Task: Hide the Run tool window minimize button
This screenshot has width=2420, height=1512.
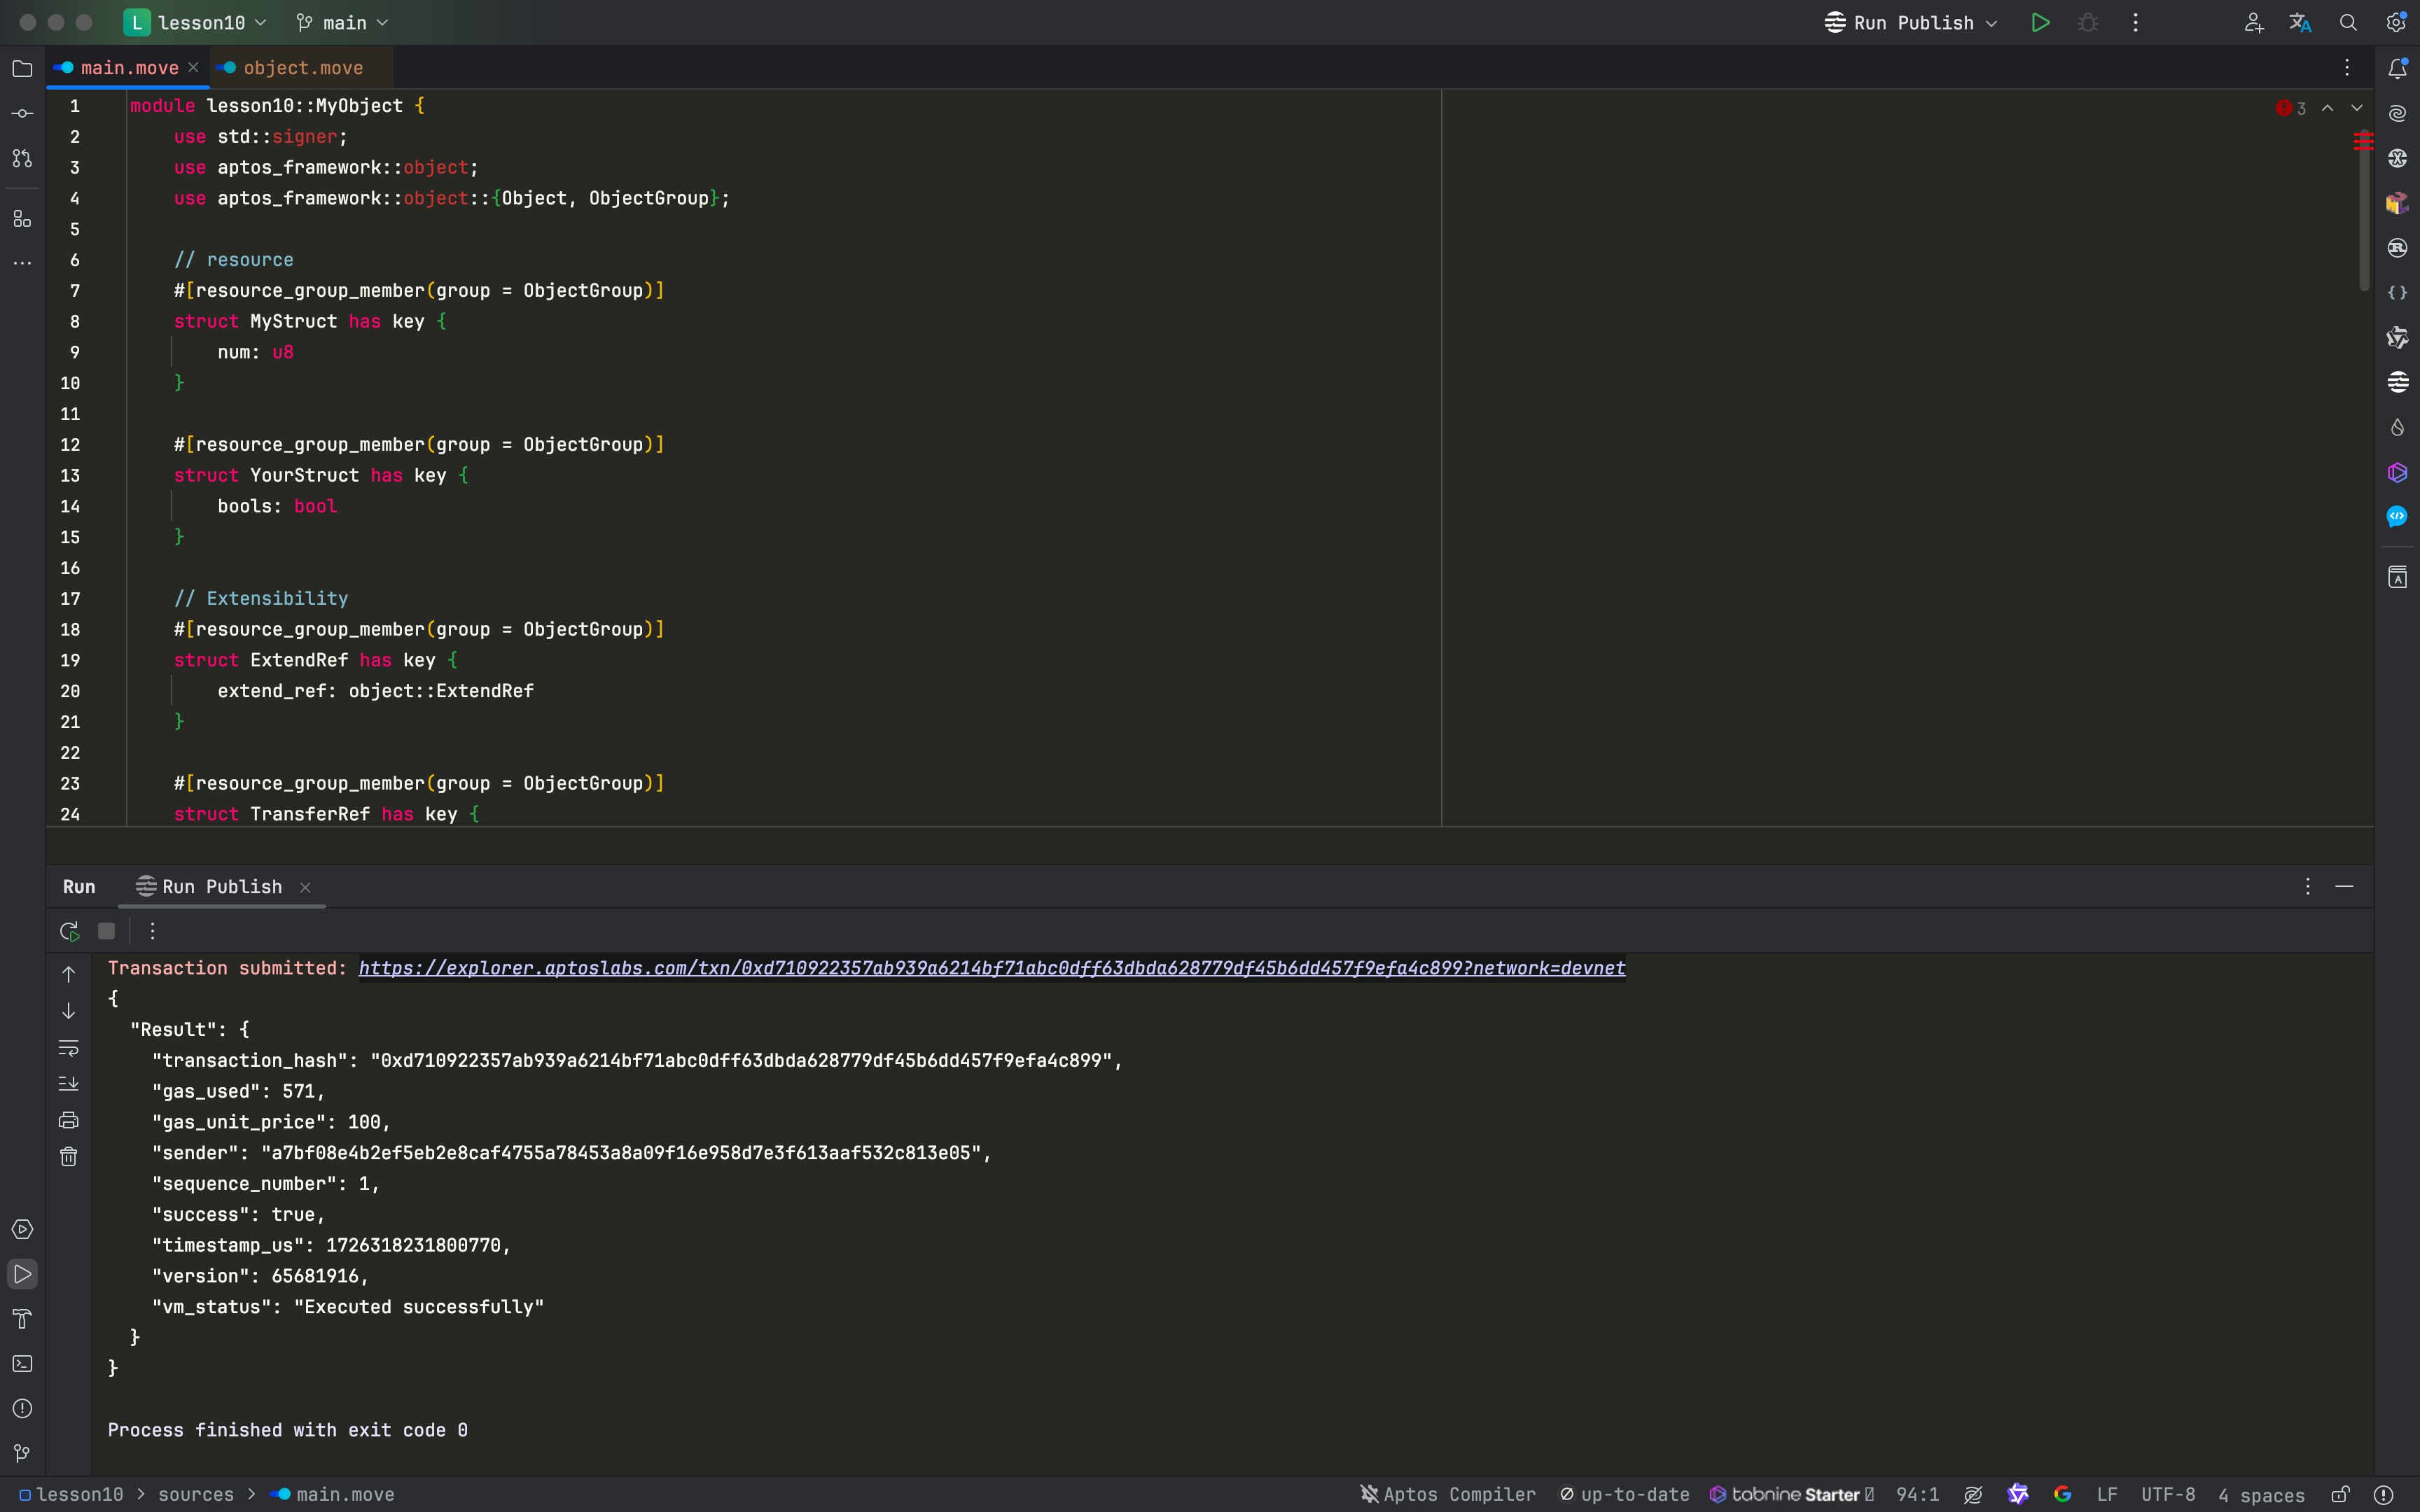Action: pos(2344,886)
